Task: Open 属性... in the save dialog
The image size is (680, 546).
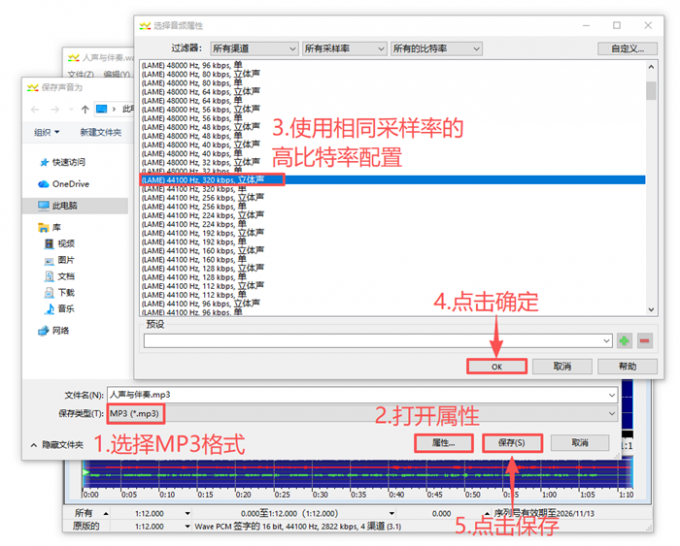Action: coord(443,443)
